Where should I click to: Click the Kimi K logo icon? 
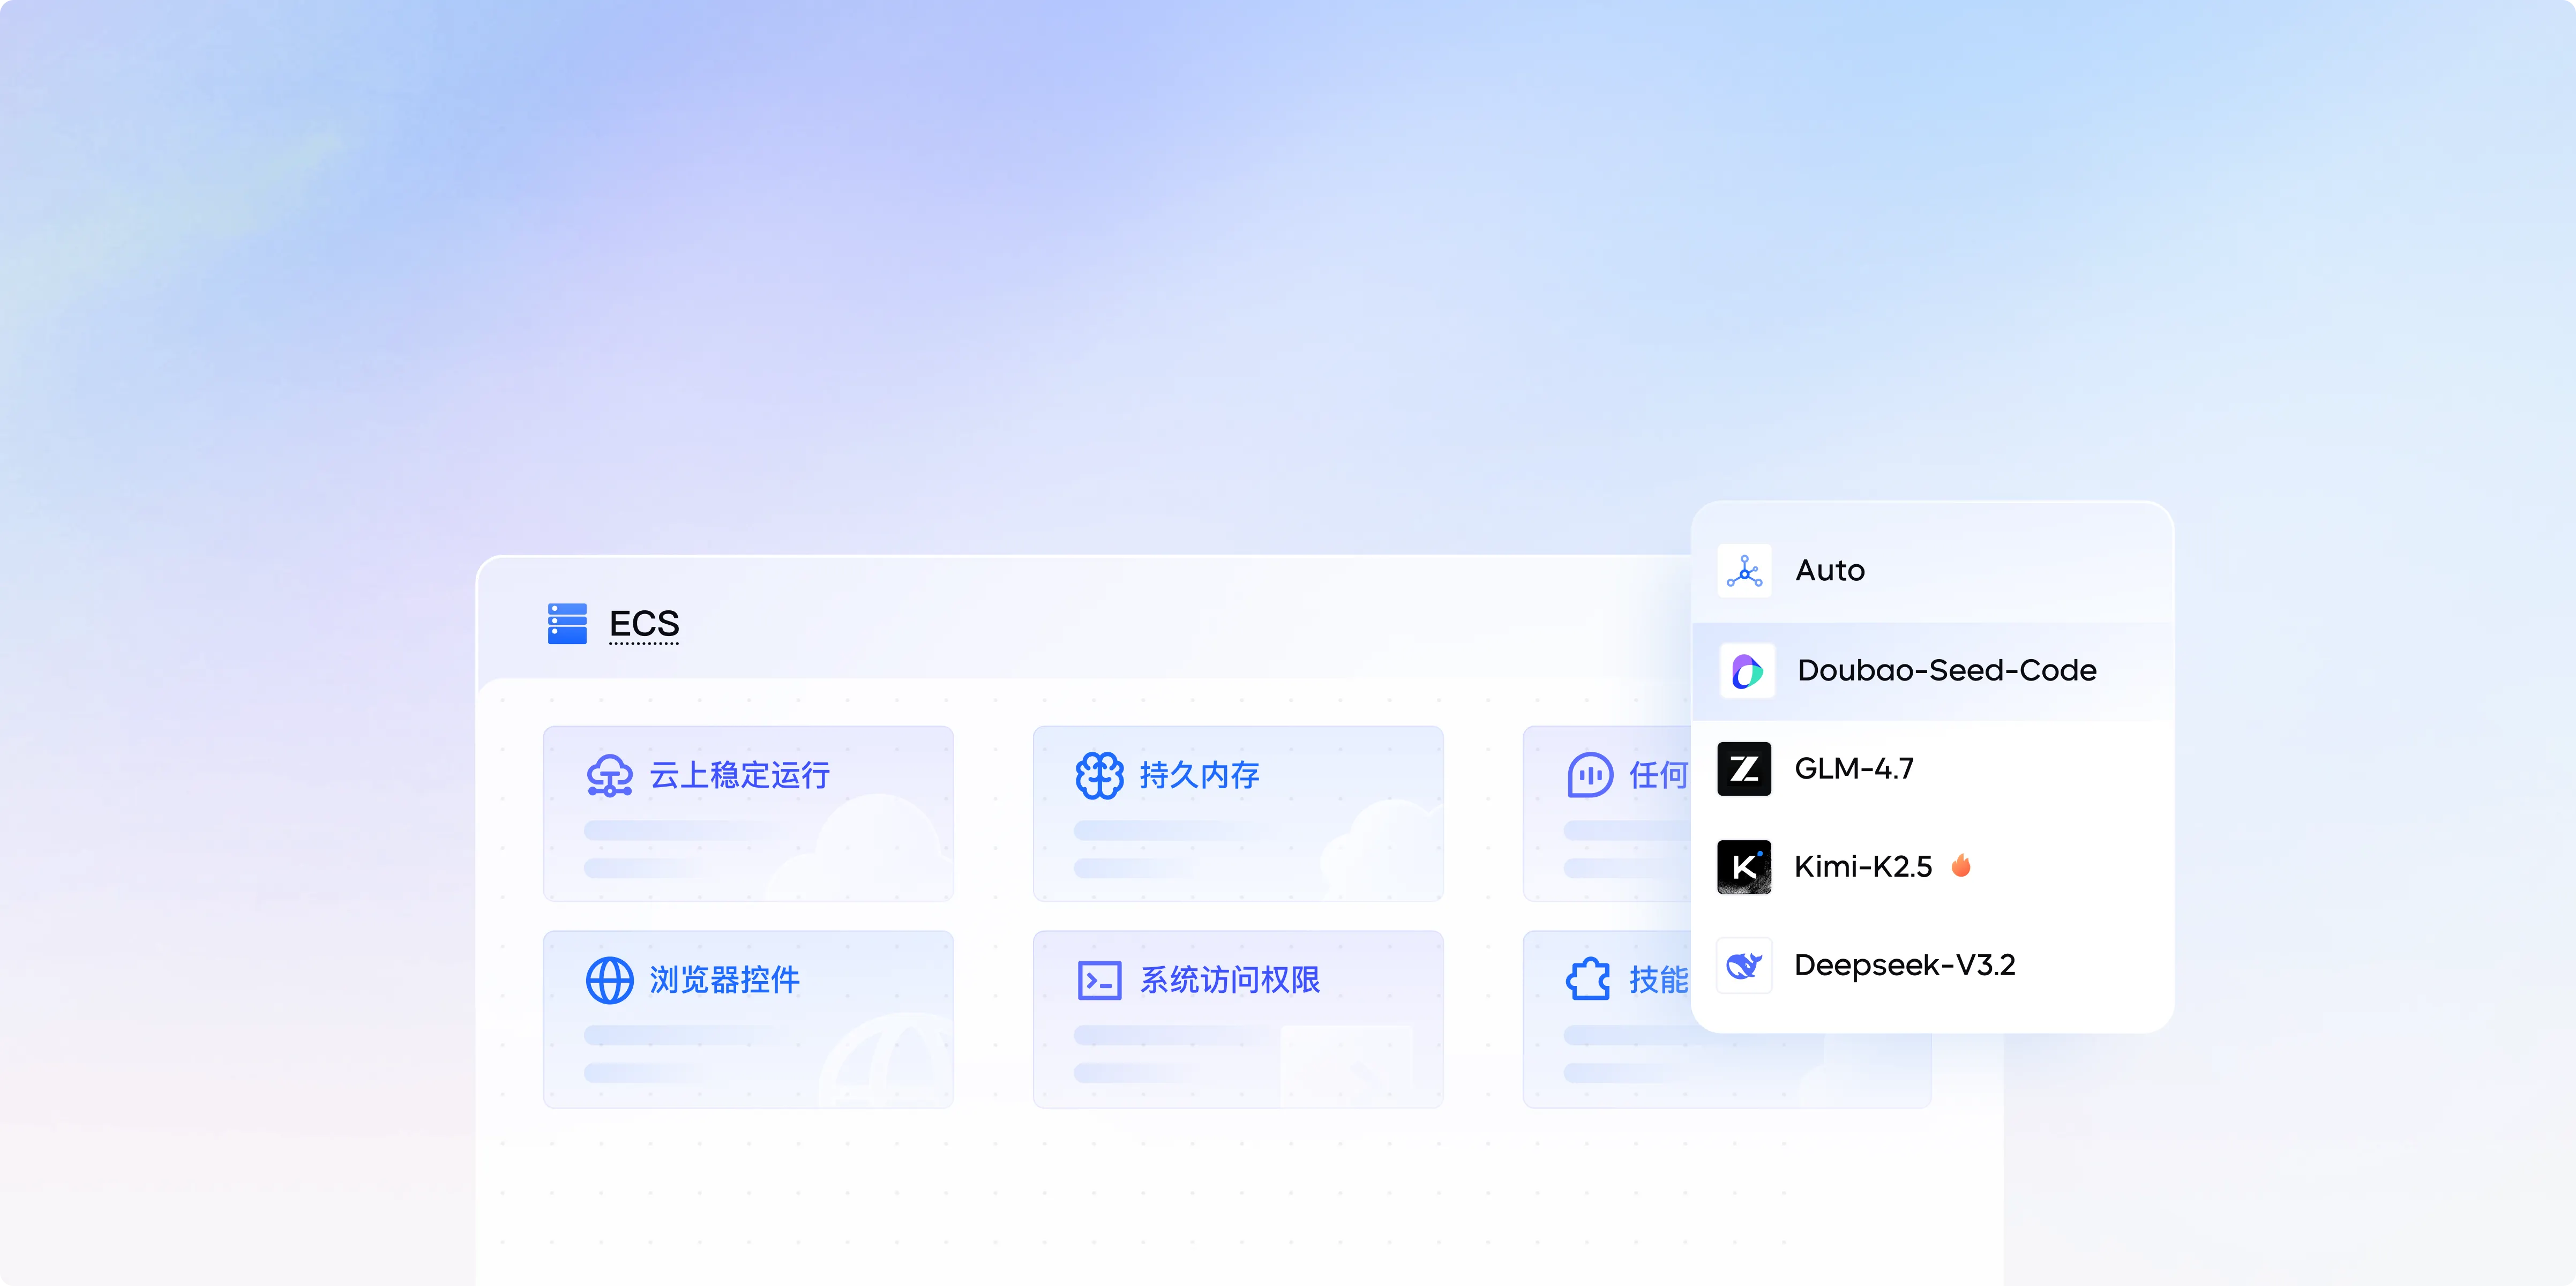1744,867
